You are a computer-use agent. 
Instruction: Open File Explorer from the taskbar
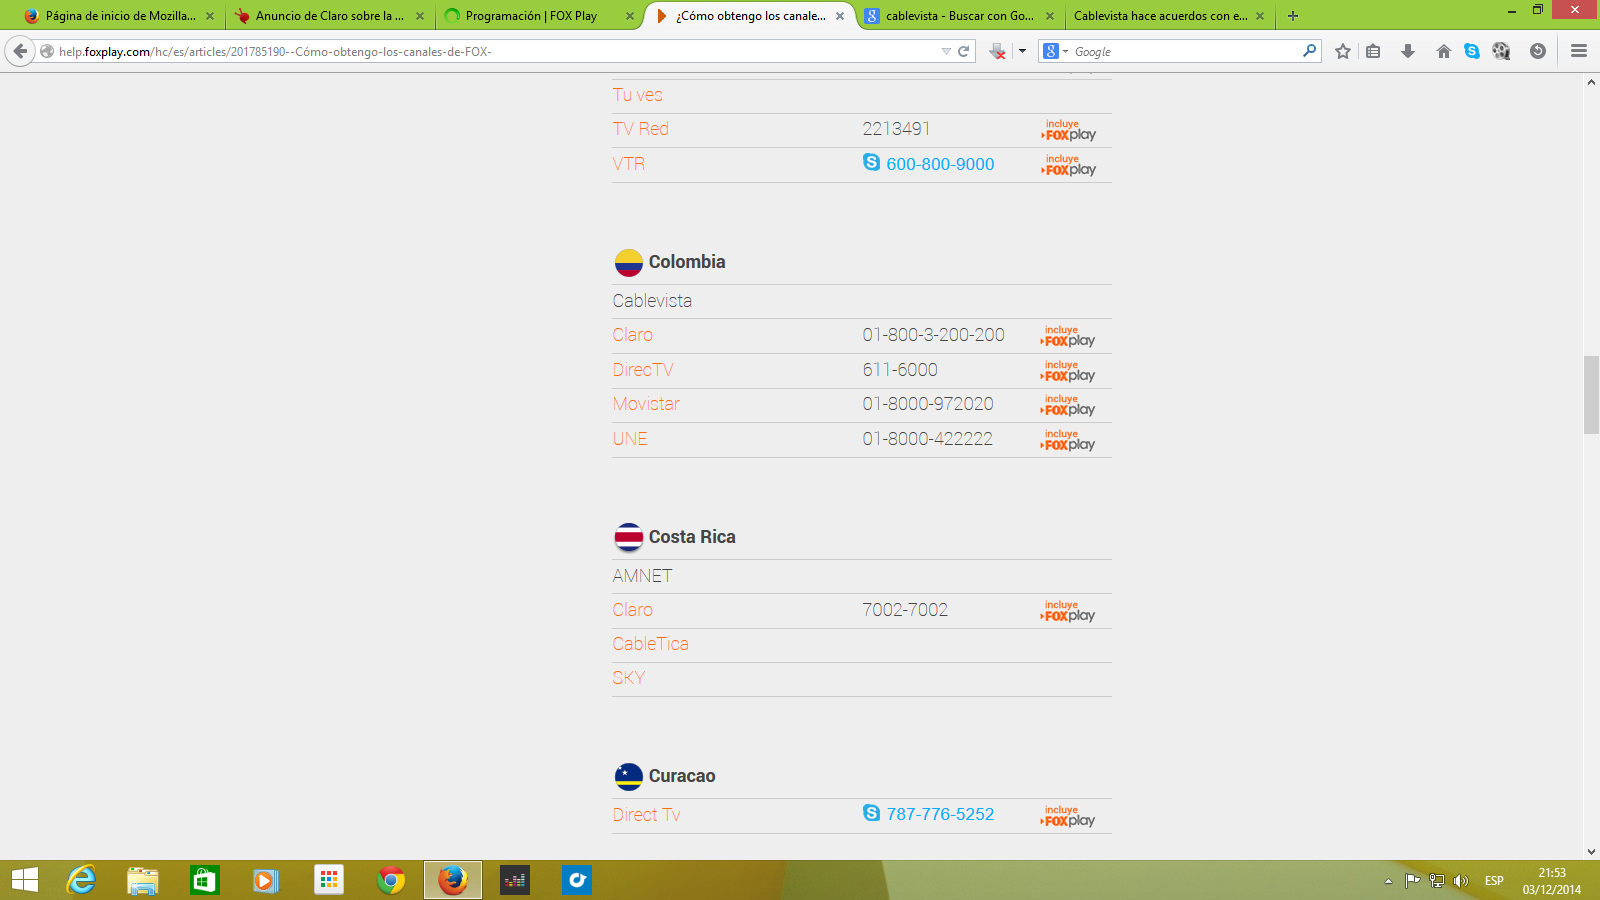click(143, 880)
